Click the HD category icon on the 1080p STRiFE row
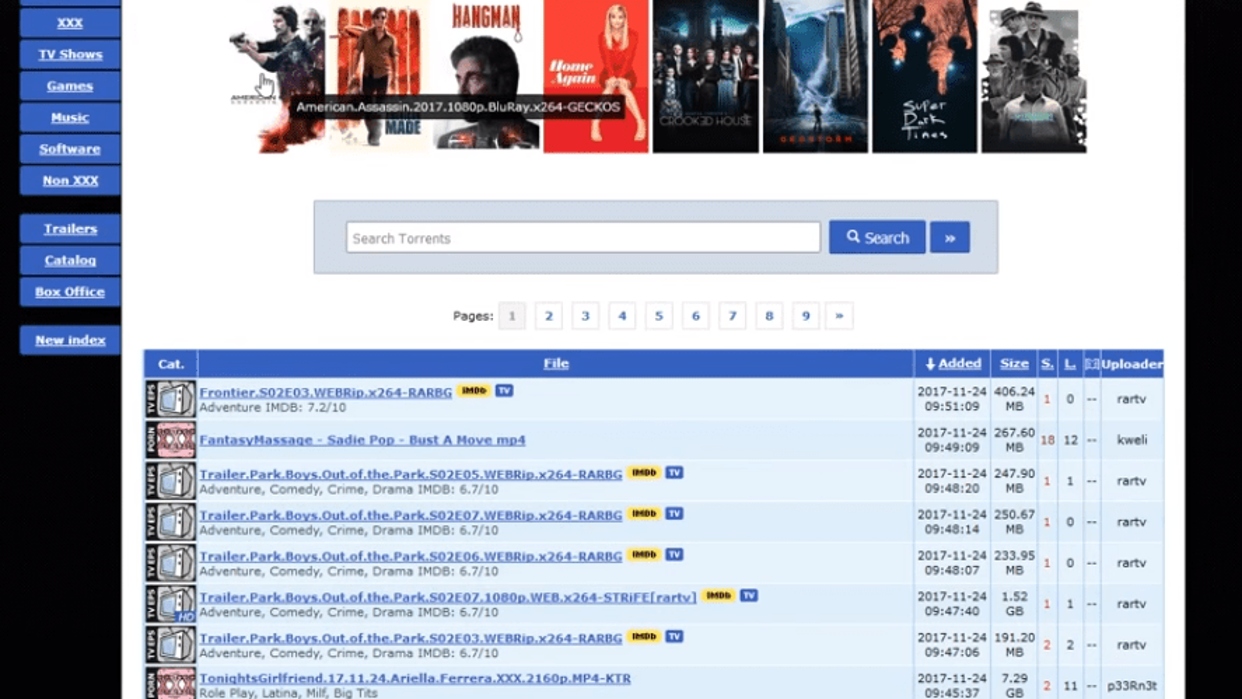 pos(170,604)
